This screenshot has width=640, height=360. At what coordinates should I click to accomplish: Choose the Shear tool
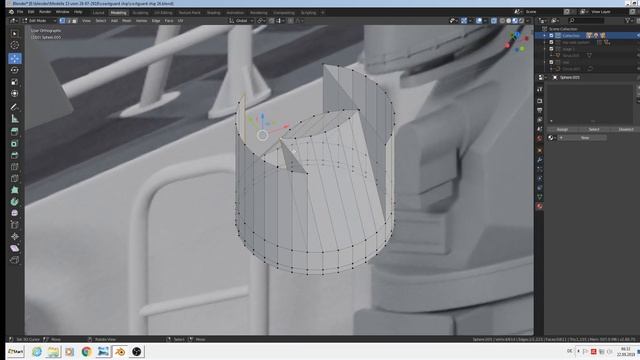(15, 248)
